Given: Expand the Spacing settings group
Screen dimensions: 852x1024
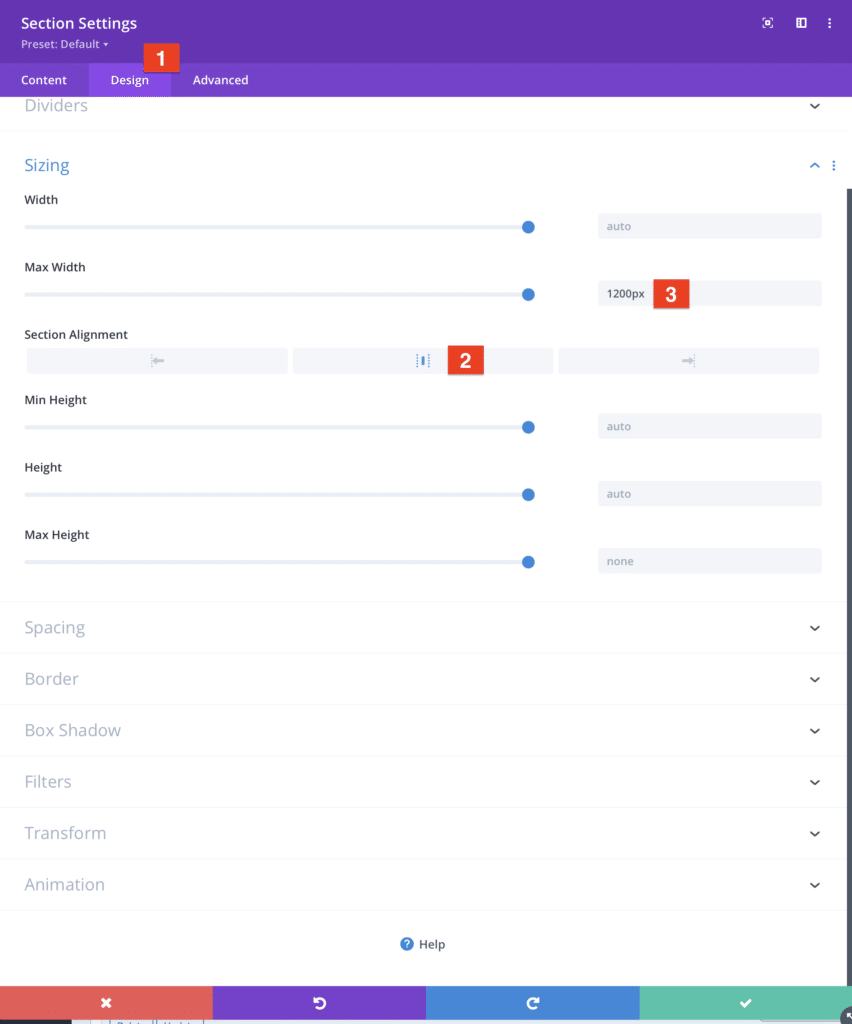Looking at the screenshot, I should 54,628.
